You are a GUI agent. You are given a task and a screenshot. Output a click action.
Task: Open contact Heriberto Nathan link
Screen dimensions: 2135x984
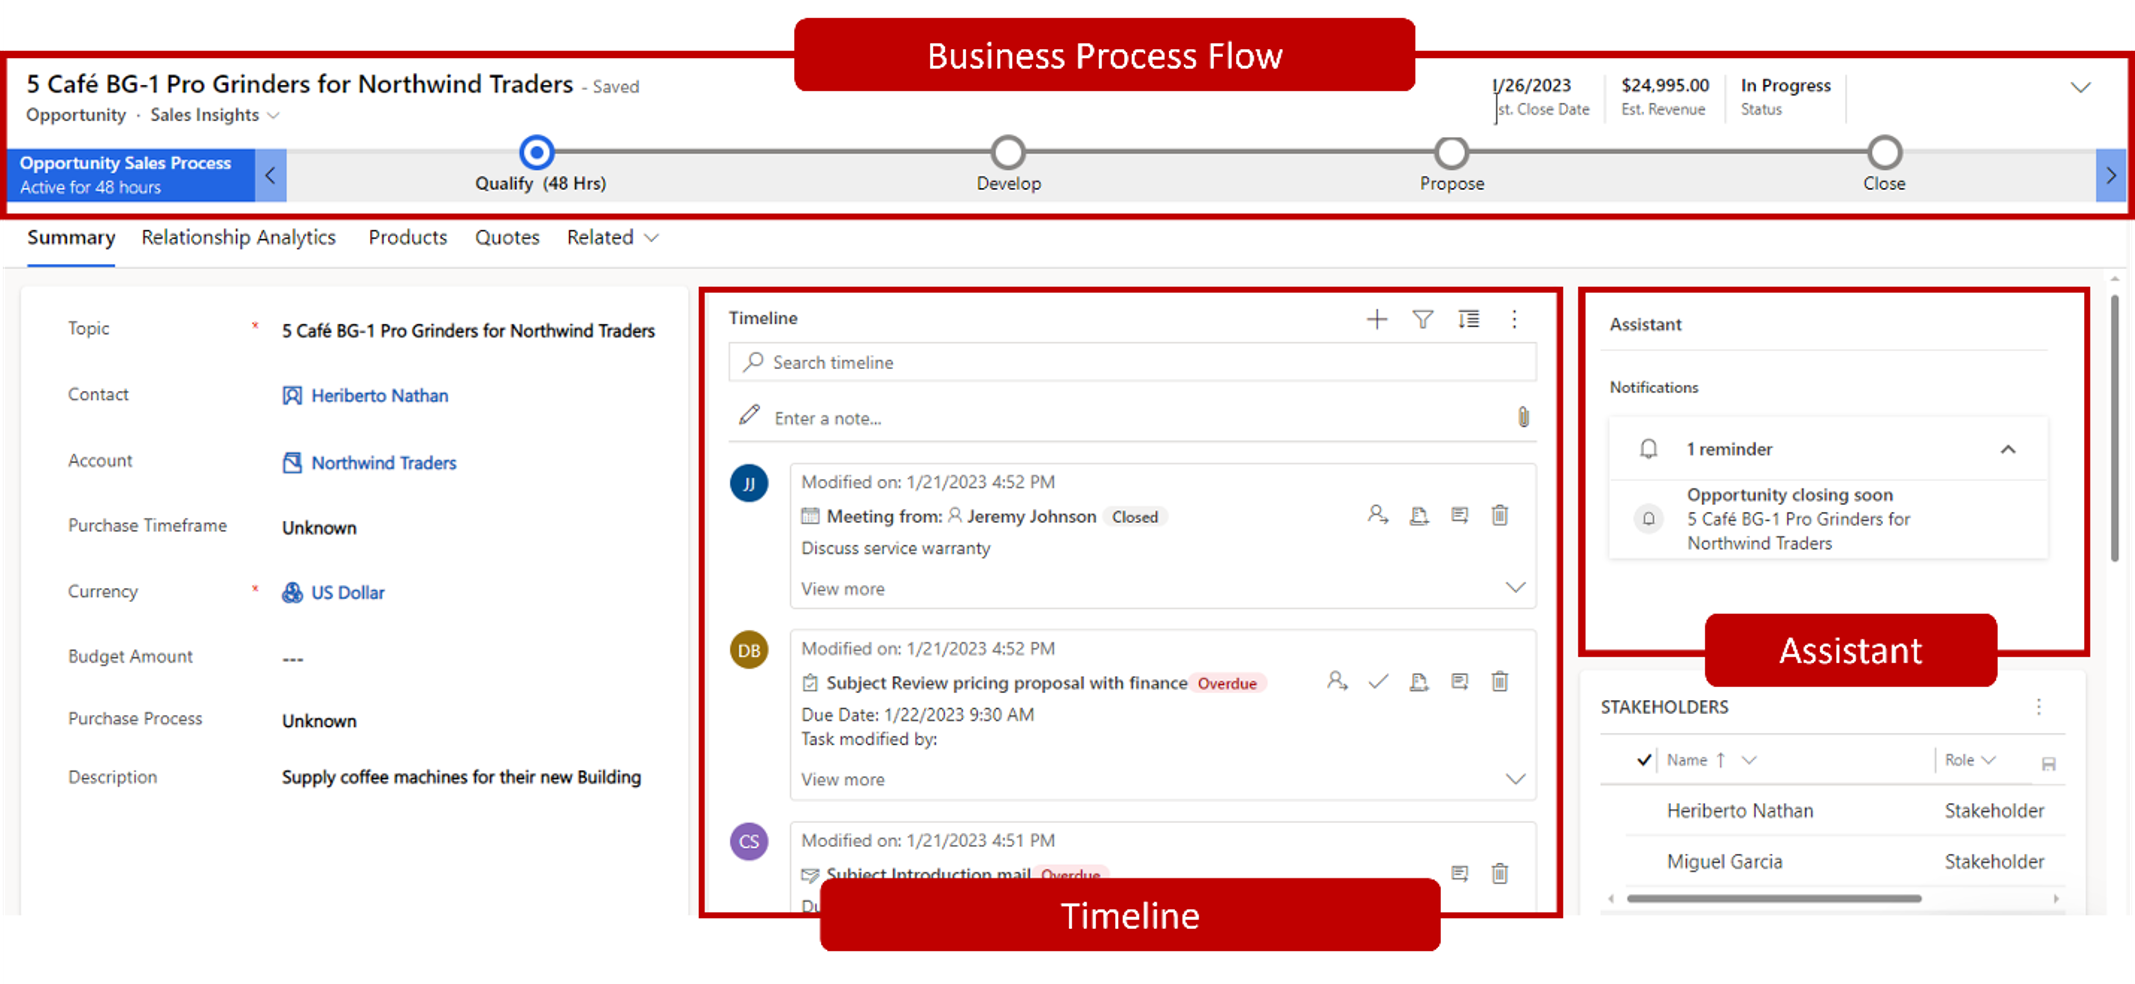[x=380, y=396]
